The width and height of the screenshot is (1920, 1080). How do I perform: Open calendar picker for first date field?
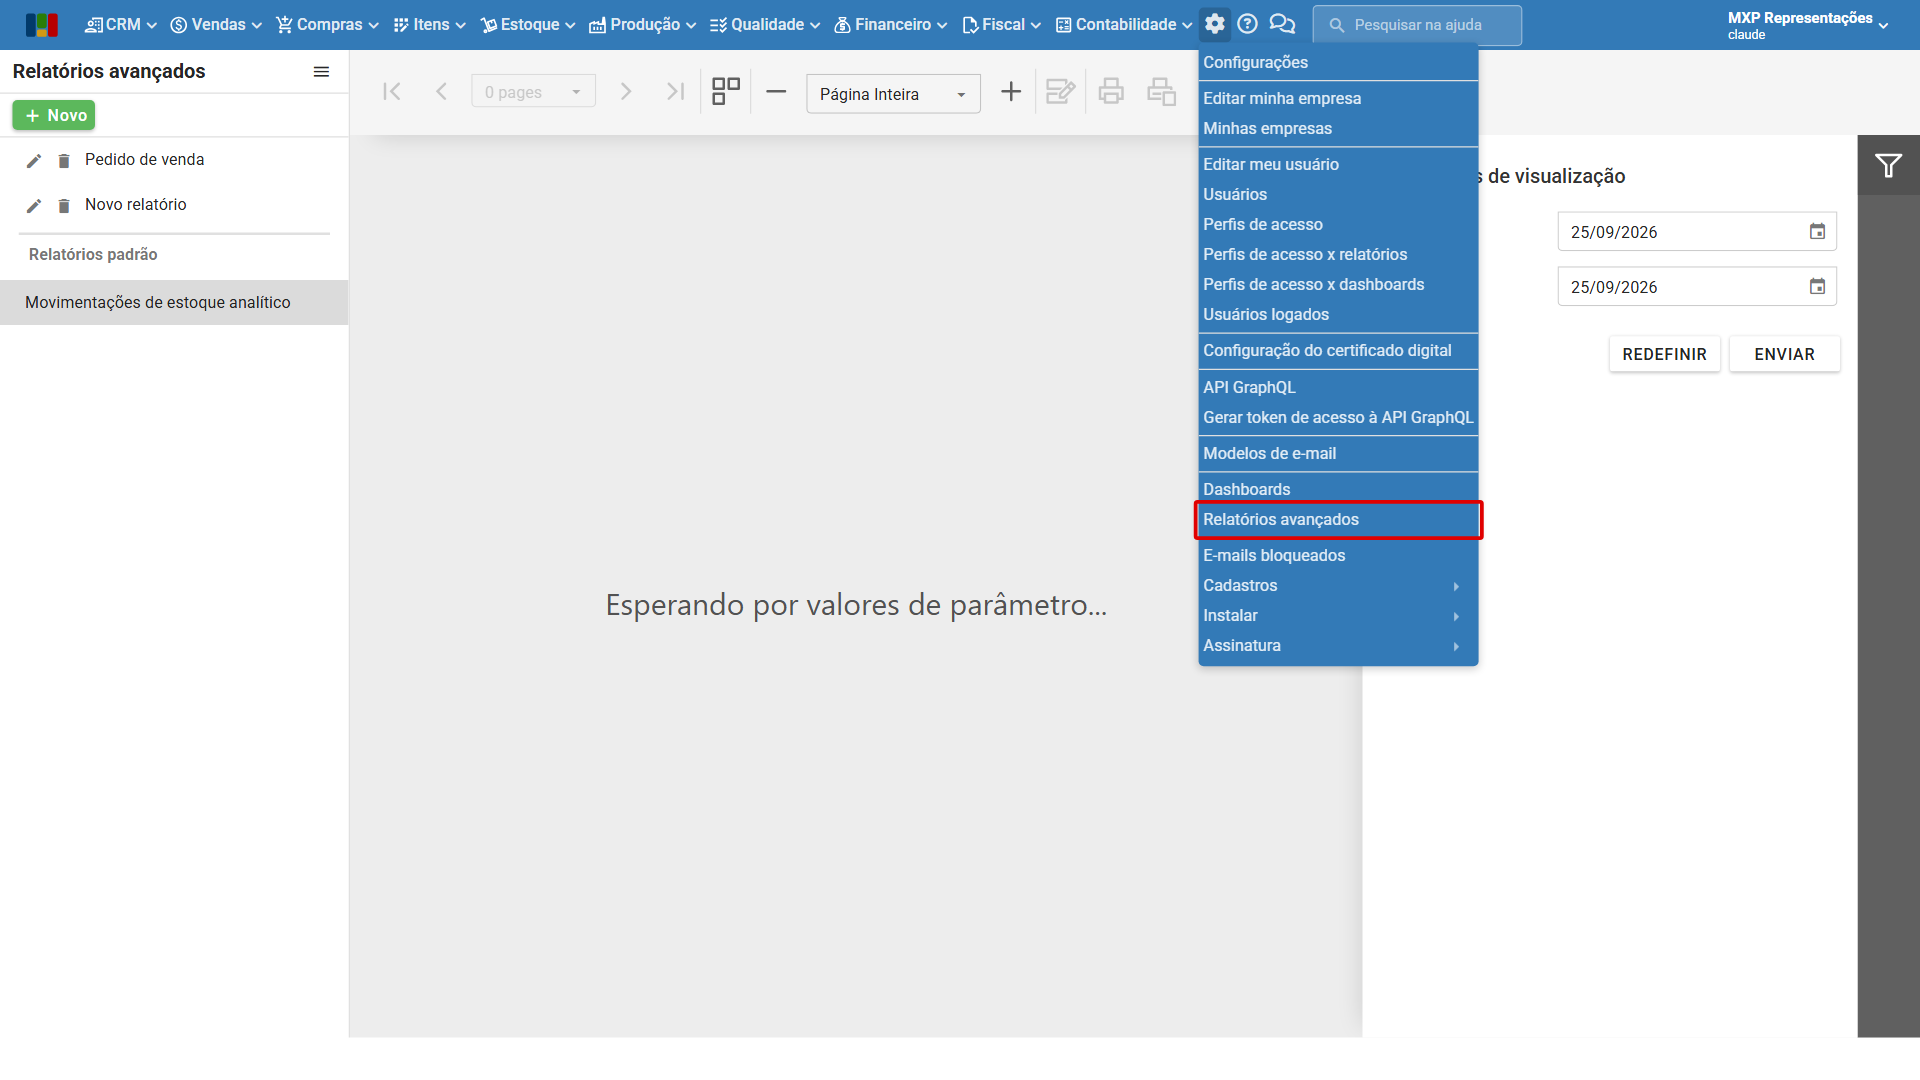tap(1817, 232)
